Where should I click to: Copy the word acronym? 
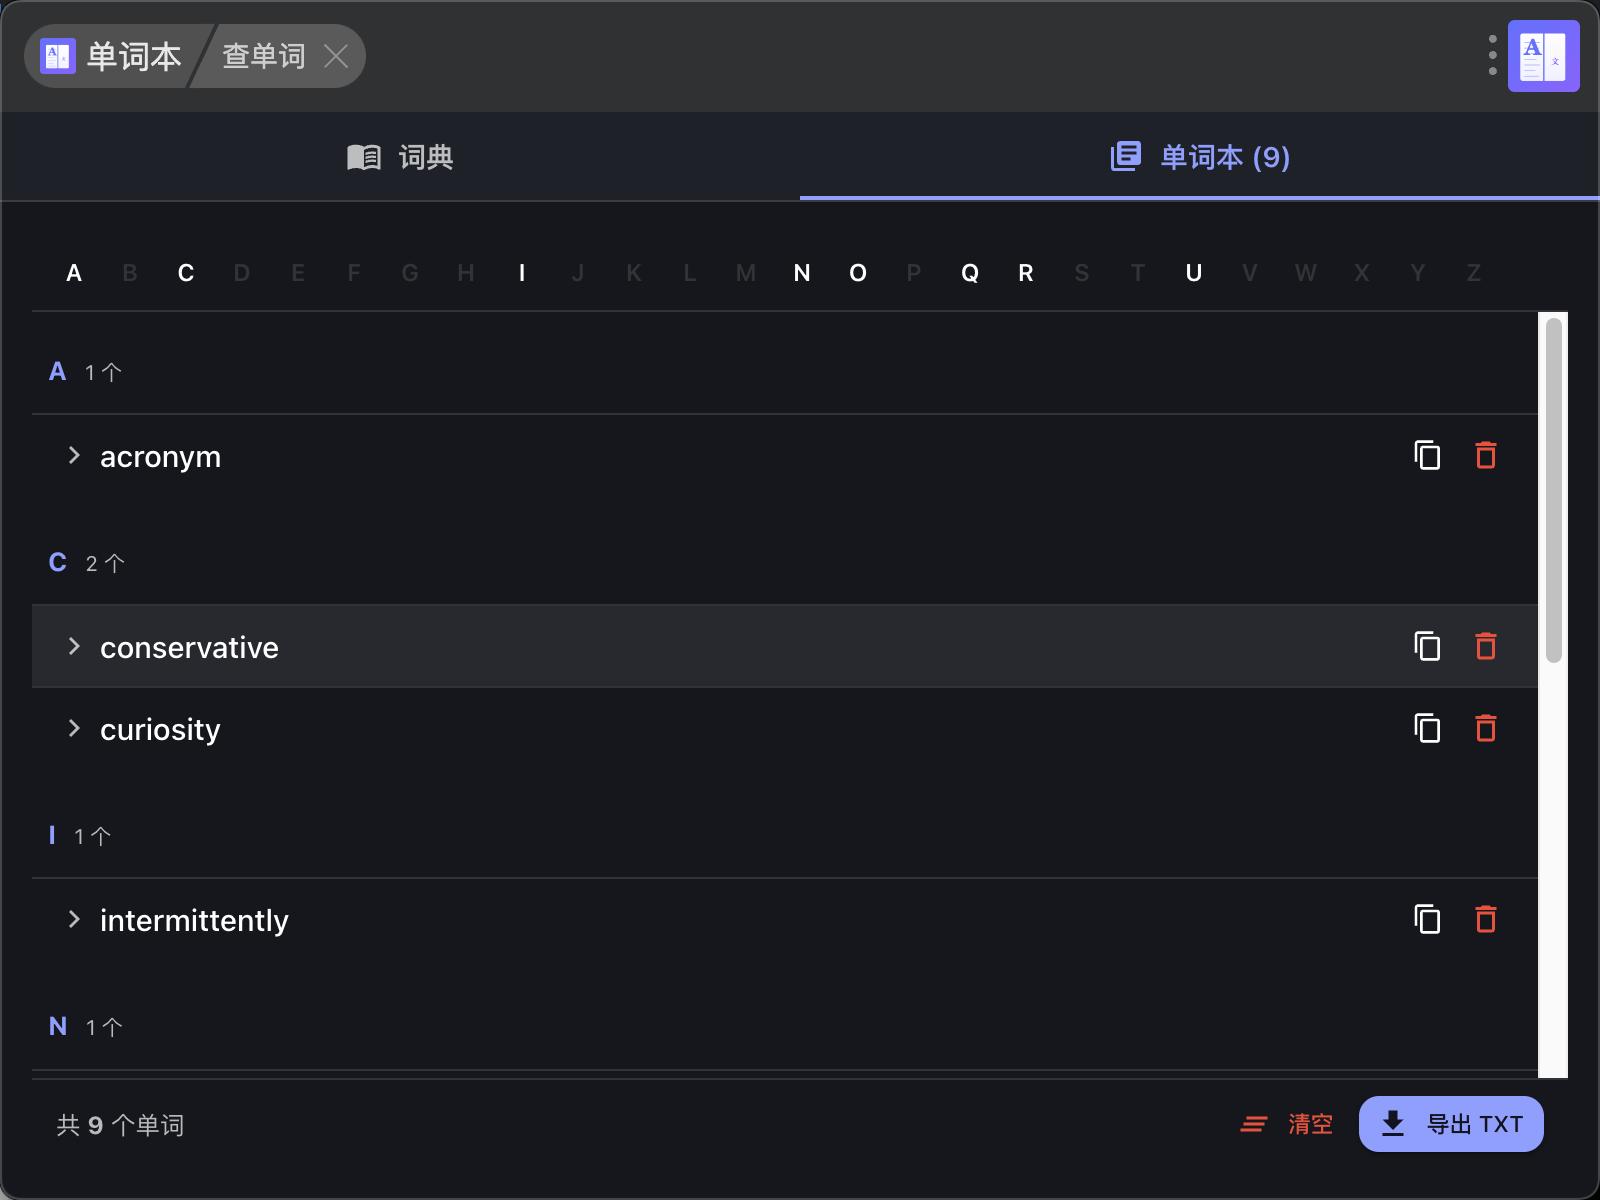pyautogui.click(x=1427, y=455)
